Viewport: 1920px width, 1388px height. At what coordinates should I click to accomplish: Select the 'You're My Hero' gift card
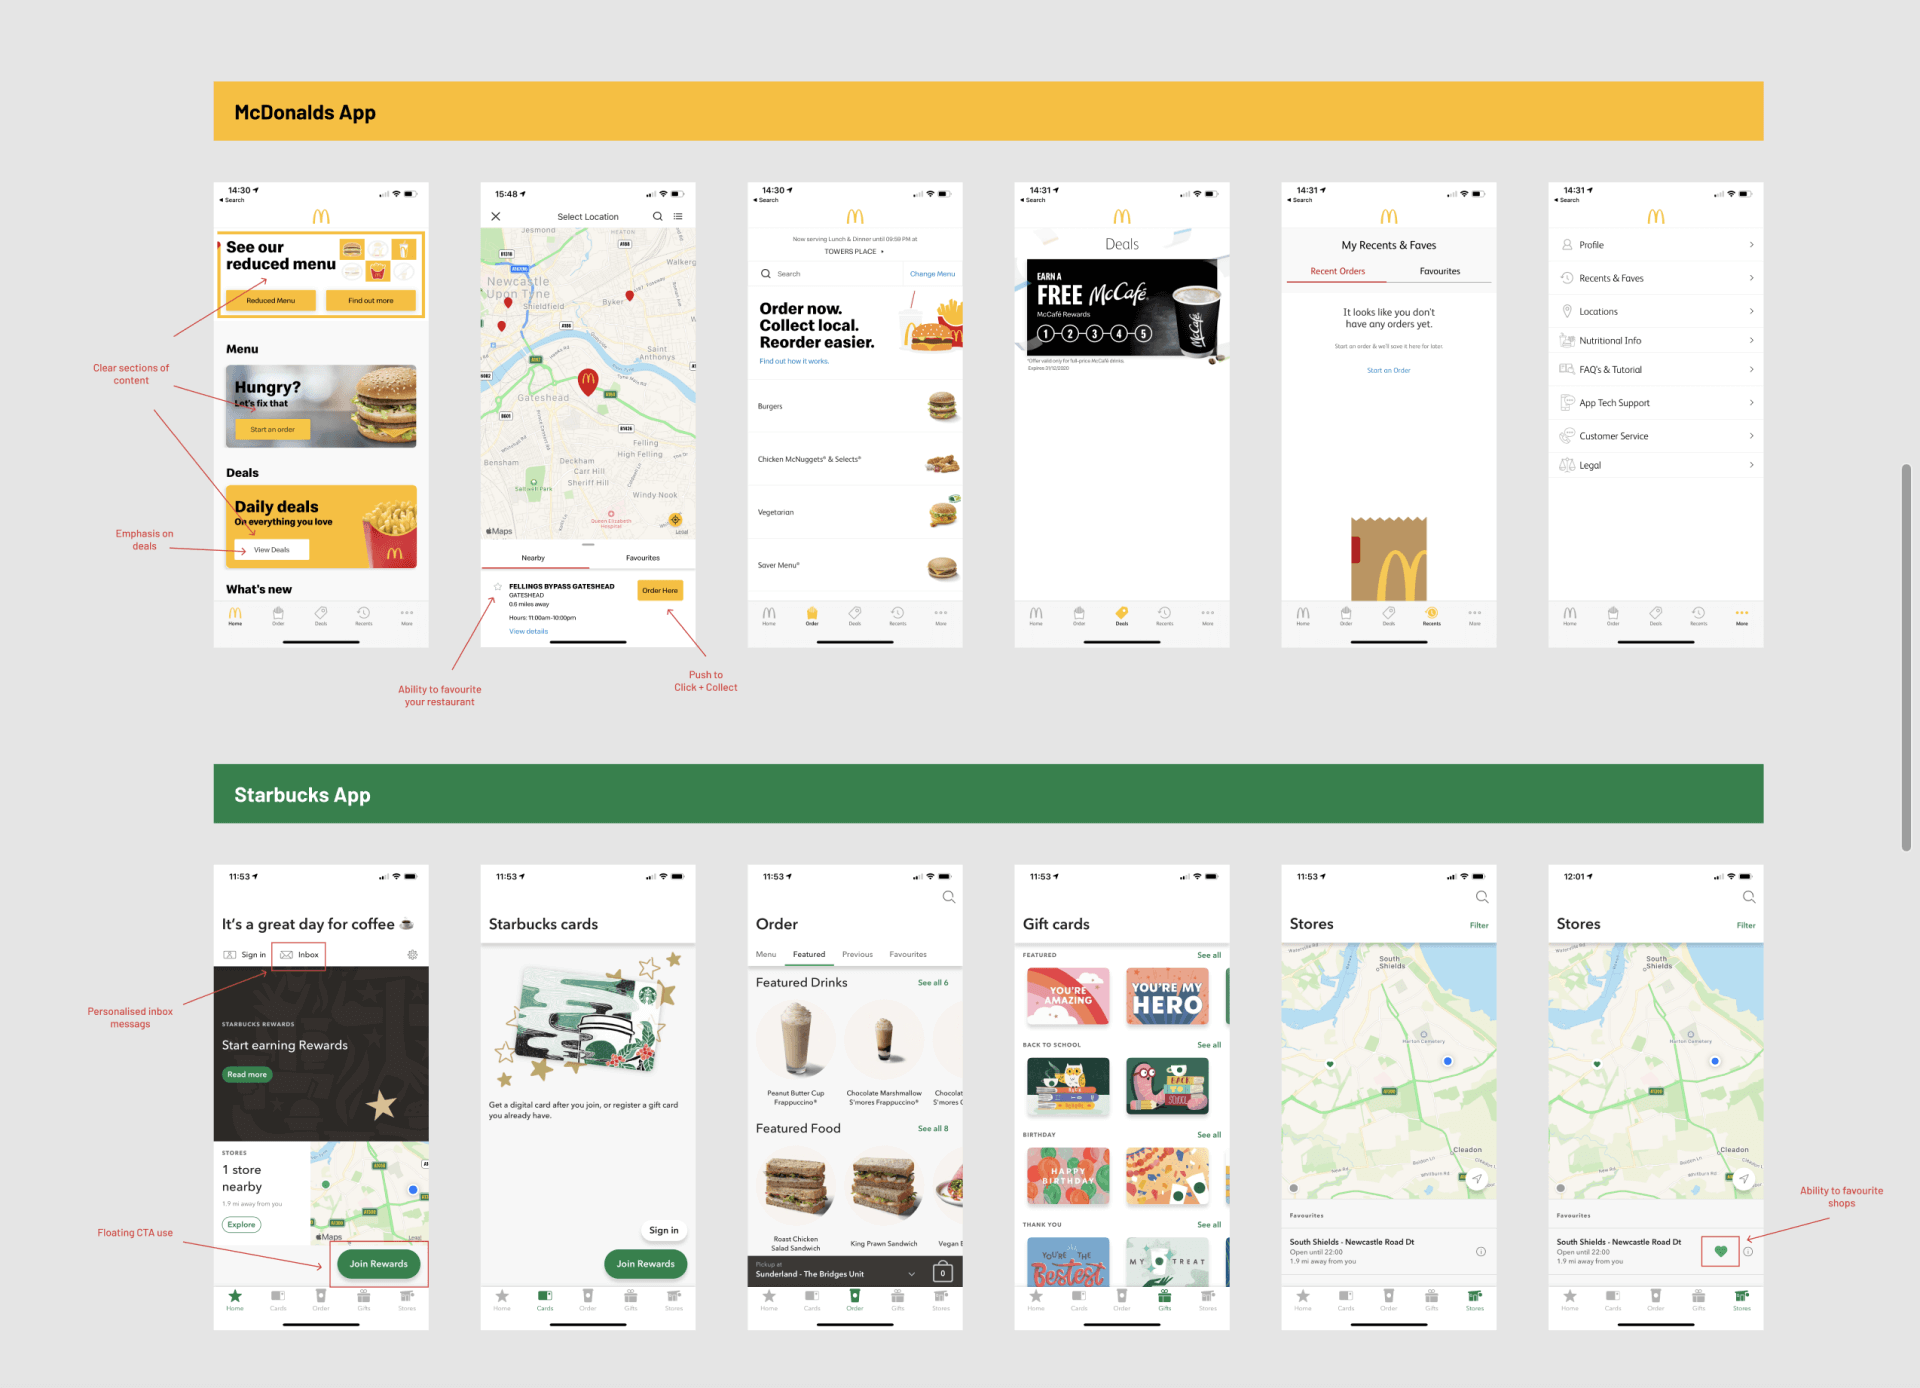tap(1167, 997)
